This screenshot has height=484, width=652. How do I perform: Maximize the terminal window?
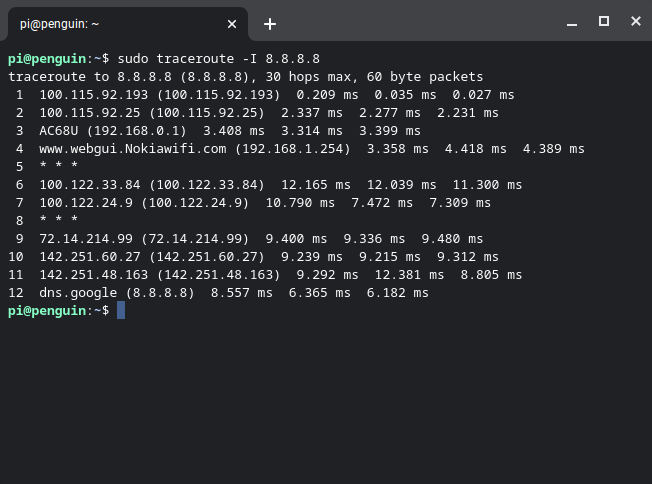[x=604, y=21]
